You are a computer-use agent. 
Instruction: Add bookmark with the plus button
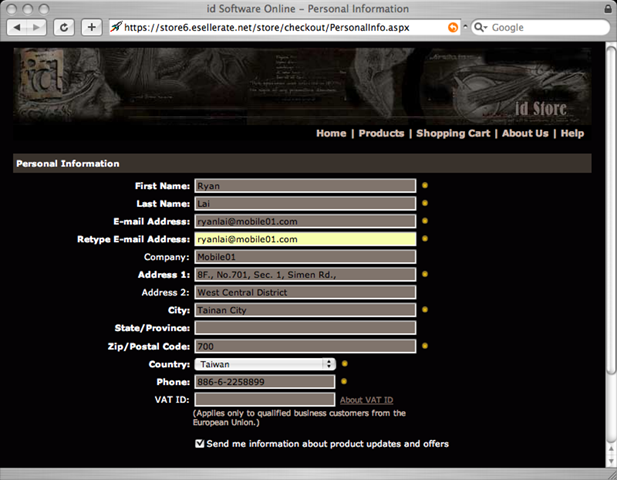tap(92, 27)
